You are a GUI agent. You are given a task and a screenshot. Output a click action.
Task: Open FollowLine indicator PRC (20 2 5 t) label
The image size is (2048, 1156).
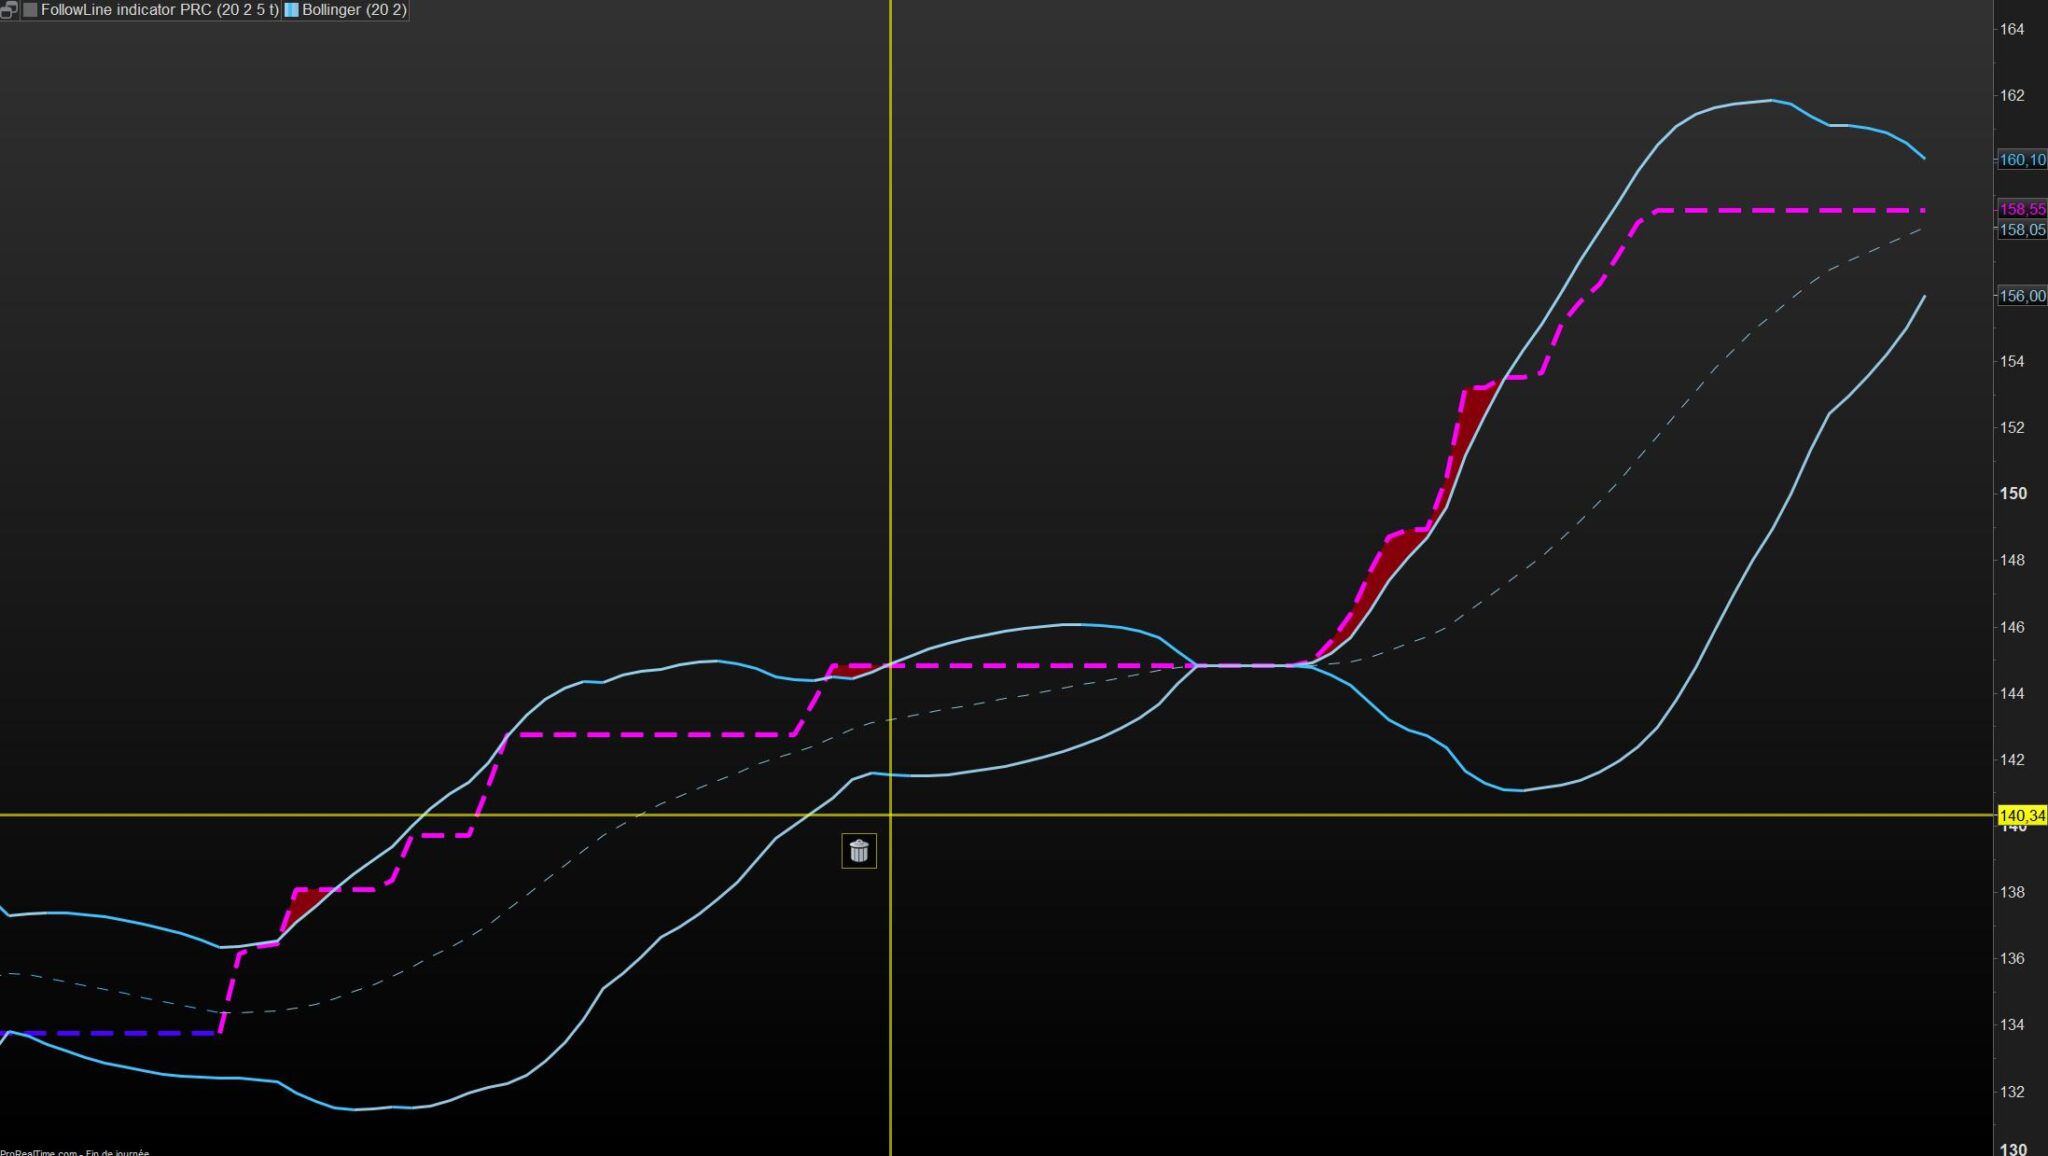point(159,10)
